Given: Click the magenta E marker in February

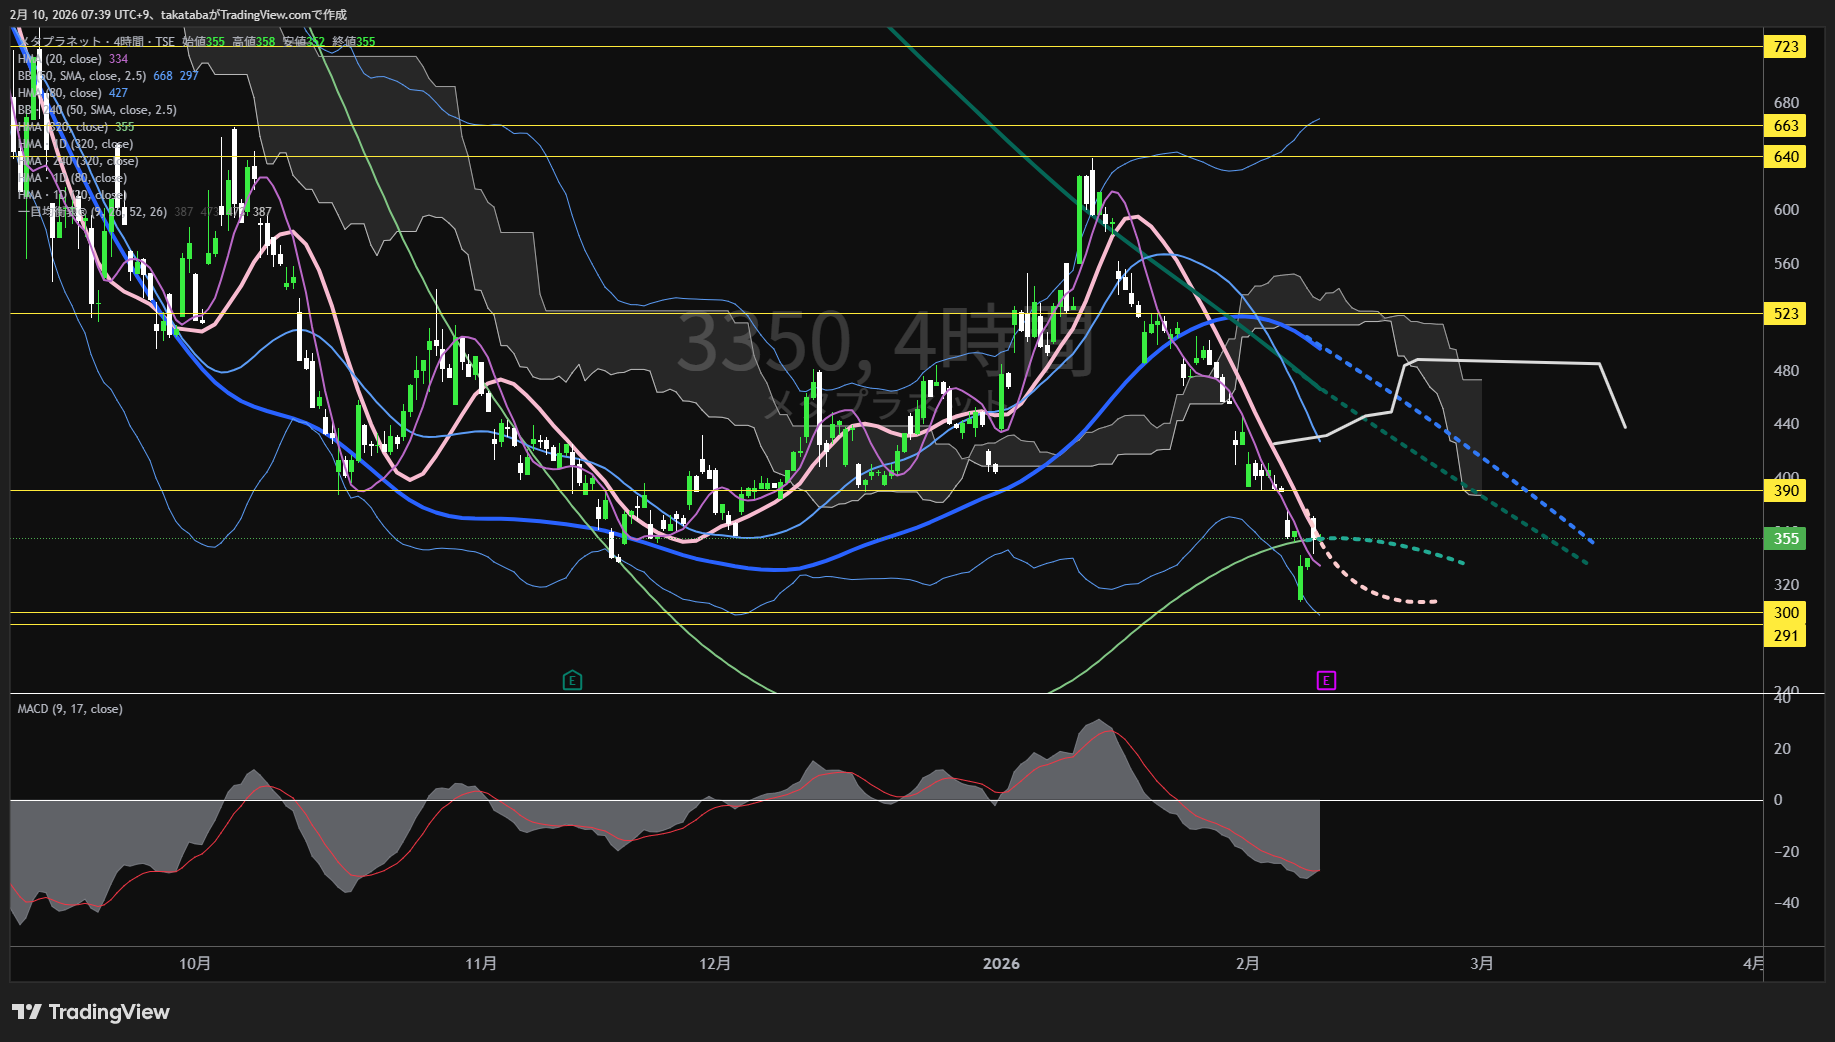Looking at the screenshot, I should pos(1326,681).
